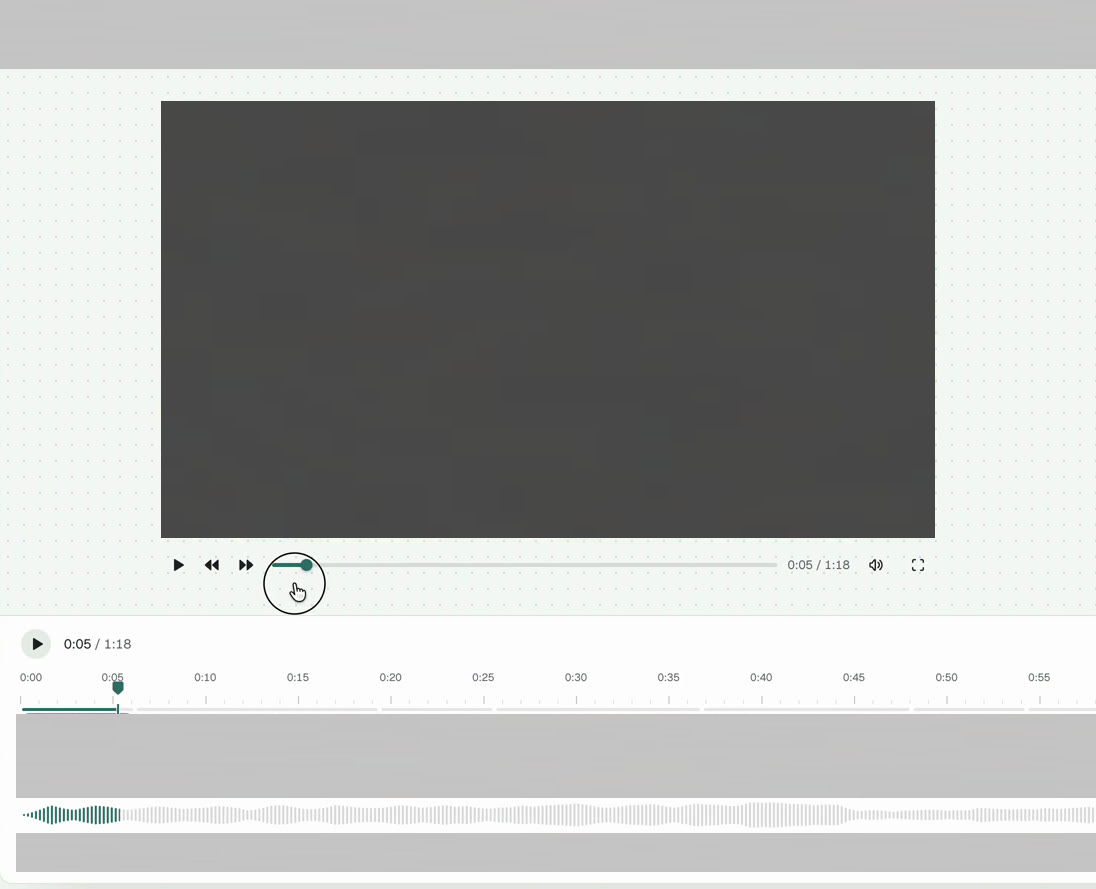Click the 0:00 label on timeline ruler
This screenshot has height=889, width=1096.
pyautogui.click(x=31, y=677)
